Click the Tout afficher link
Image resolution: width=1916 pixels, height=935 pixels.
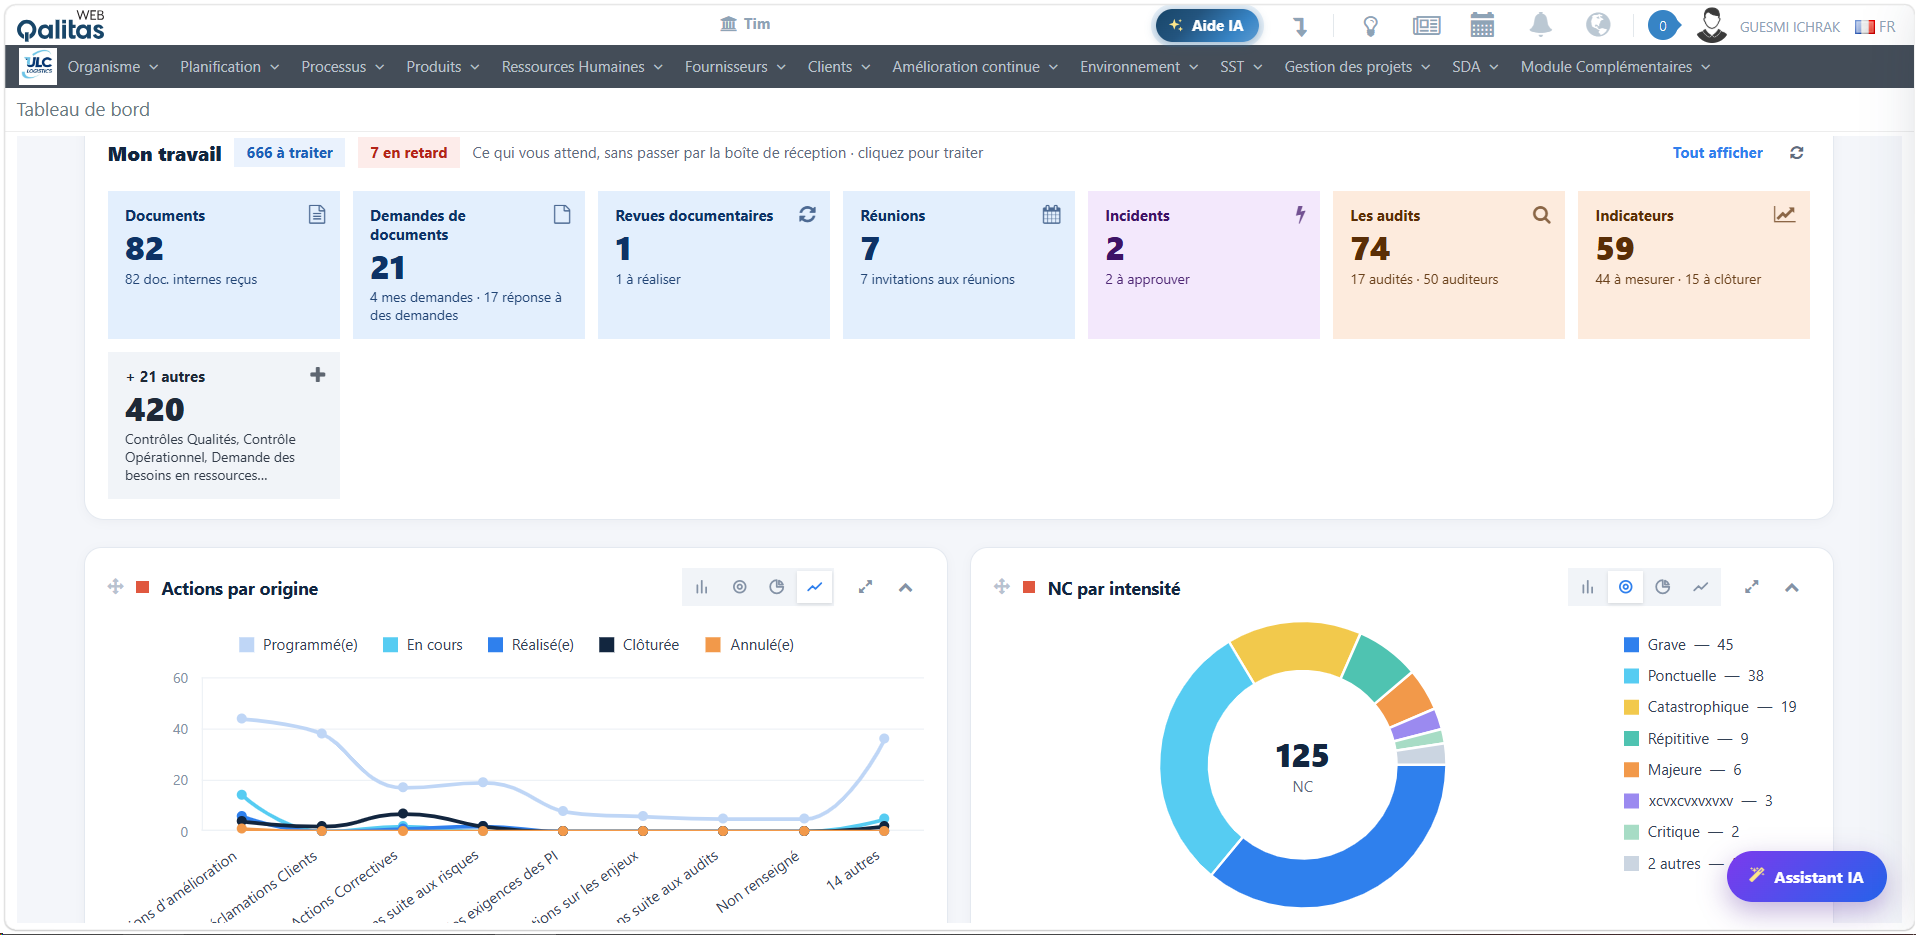[x=1718, y=153]
